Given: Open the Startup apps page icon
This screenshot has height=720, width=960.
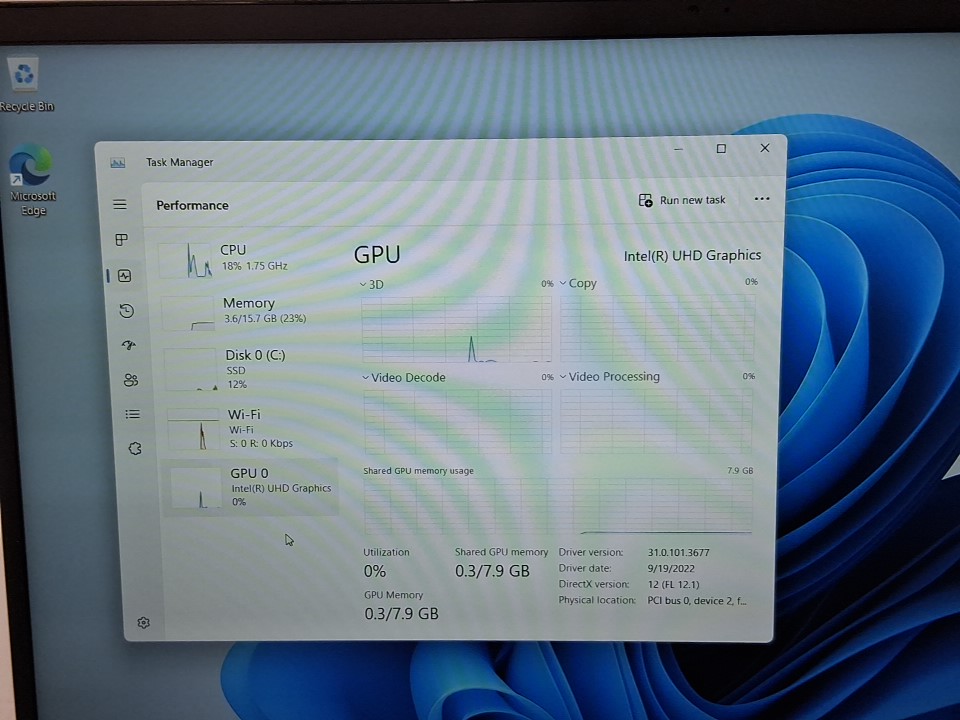Looking at the screenshot, I should click(x=128, y=345).
